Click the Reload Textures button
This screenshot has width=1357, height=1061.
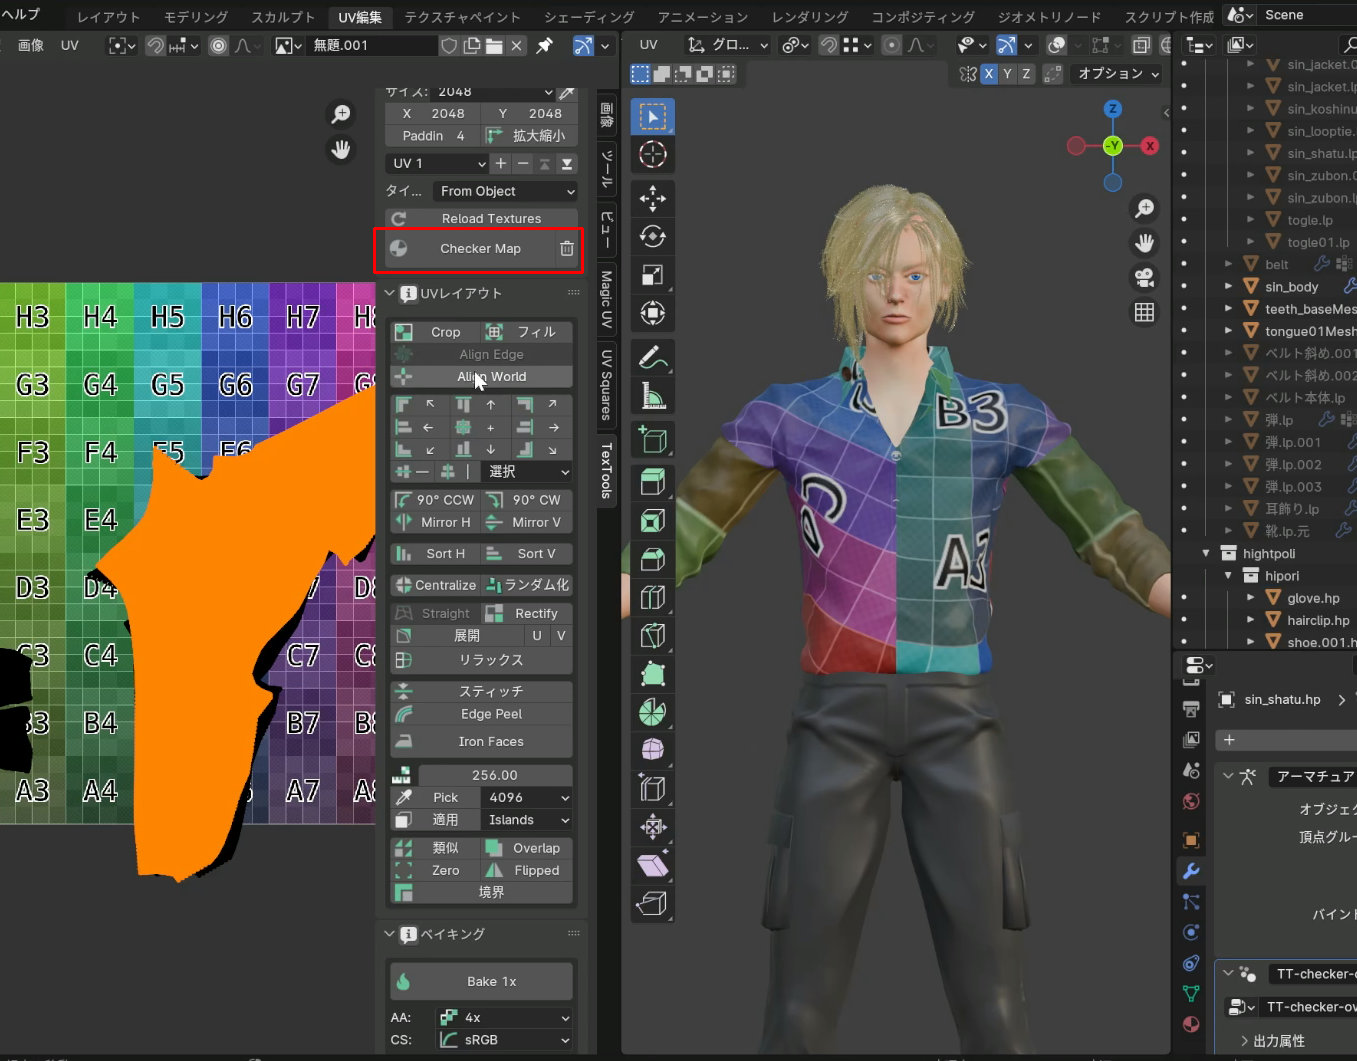(491, 219)
